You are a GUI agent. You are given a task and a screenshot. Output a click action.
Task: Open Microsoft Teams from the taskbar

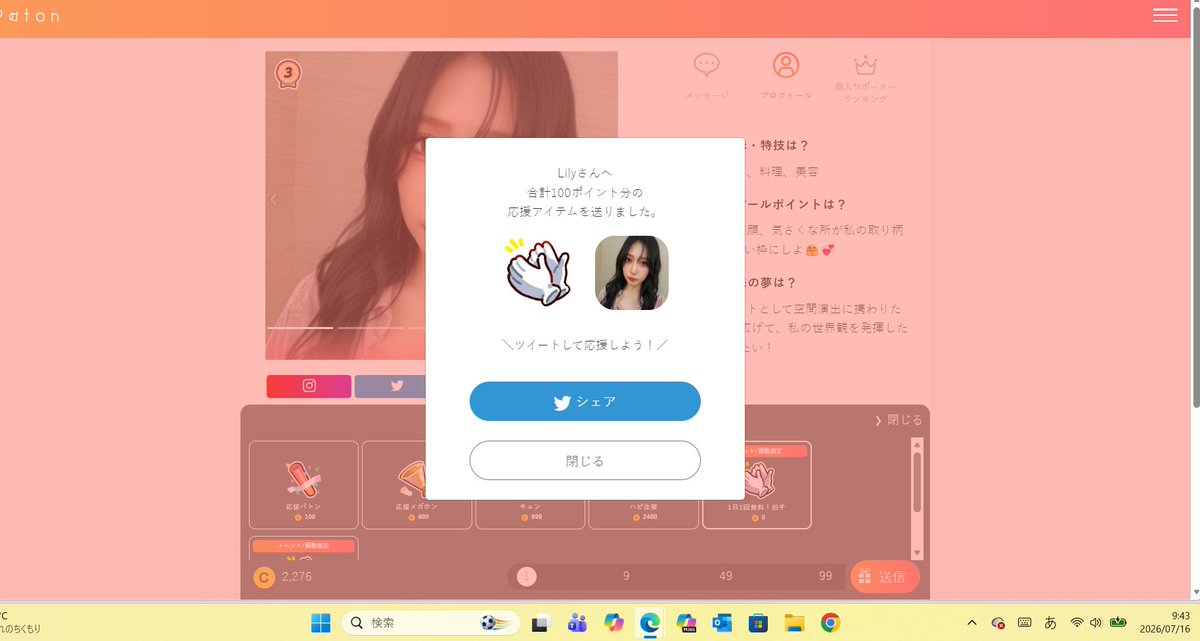point(577,623)
